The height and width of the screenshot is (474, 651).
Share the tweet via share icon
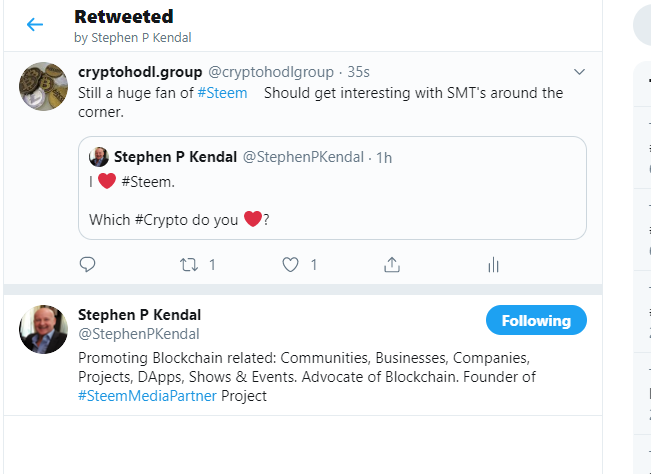tap(392, 264)
